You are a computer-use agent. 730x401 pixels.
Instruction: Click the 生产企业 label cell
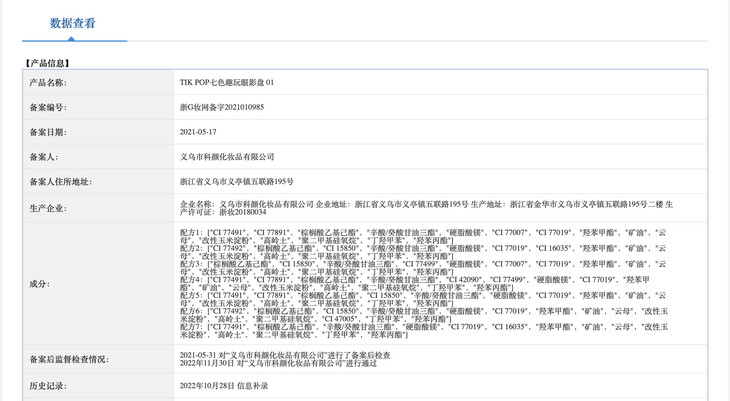coord(48,208)
